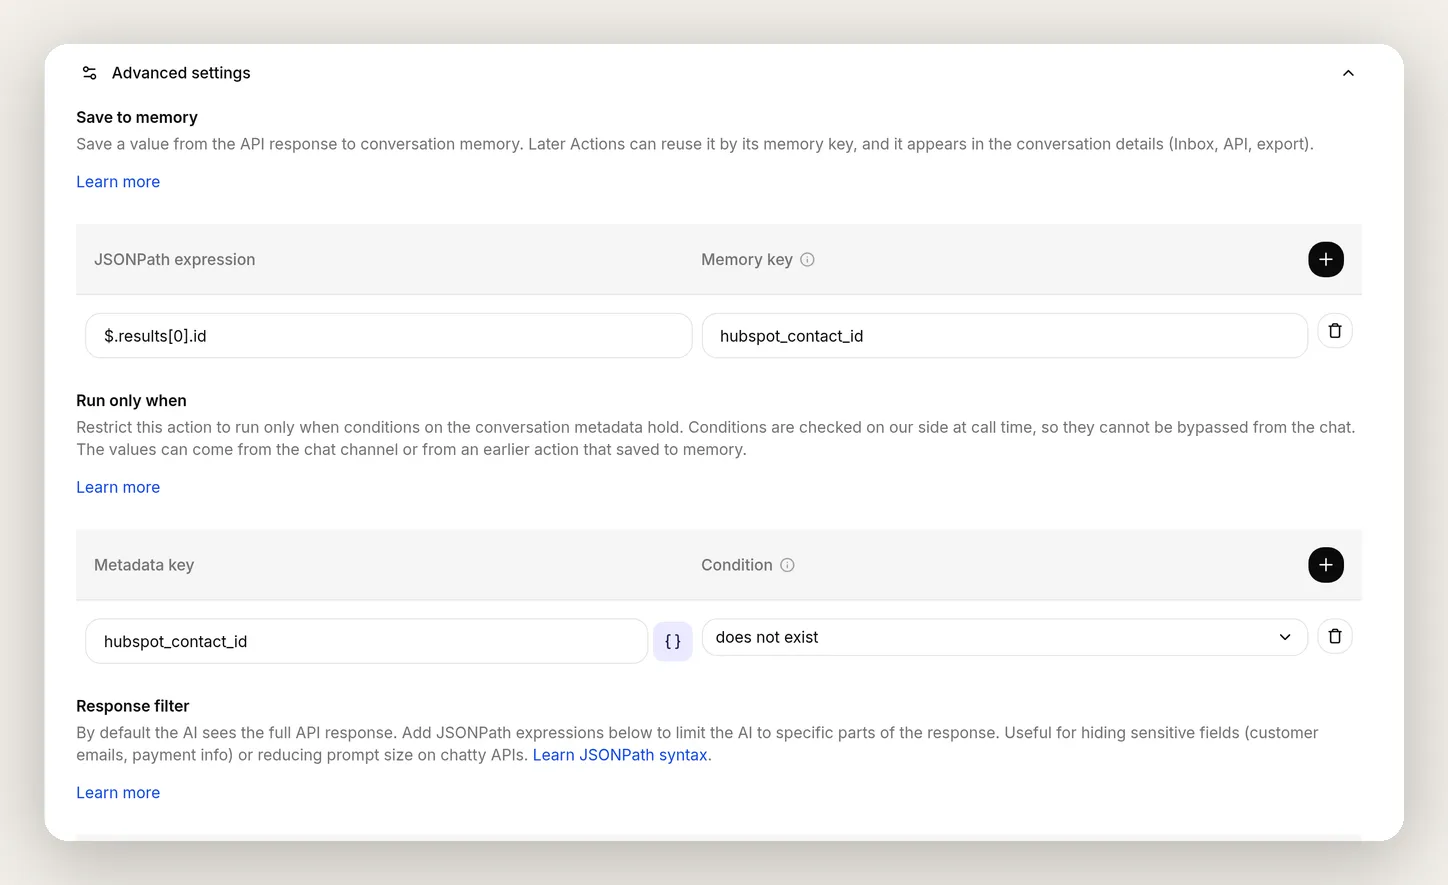Click the 'Response filter' heading
The width and height of the screenshot is (1448, 885).
pyautogui.click(x=132, y=706)
